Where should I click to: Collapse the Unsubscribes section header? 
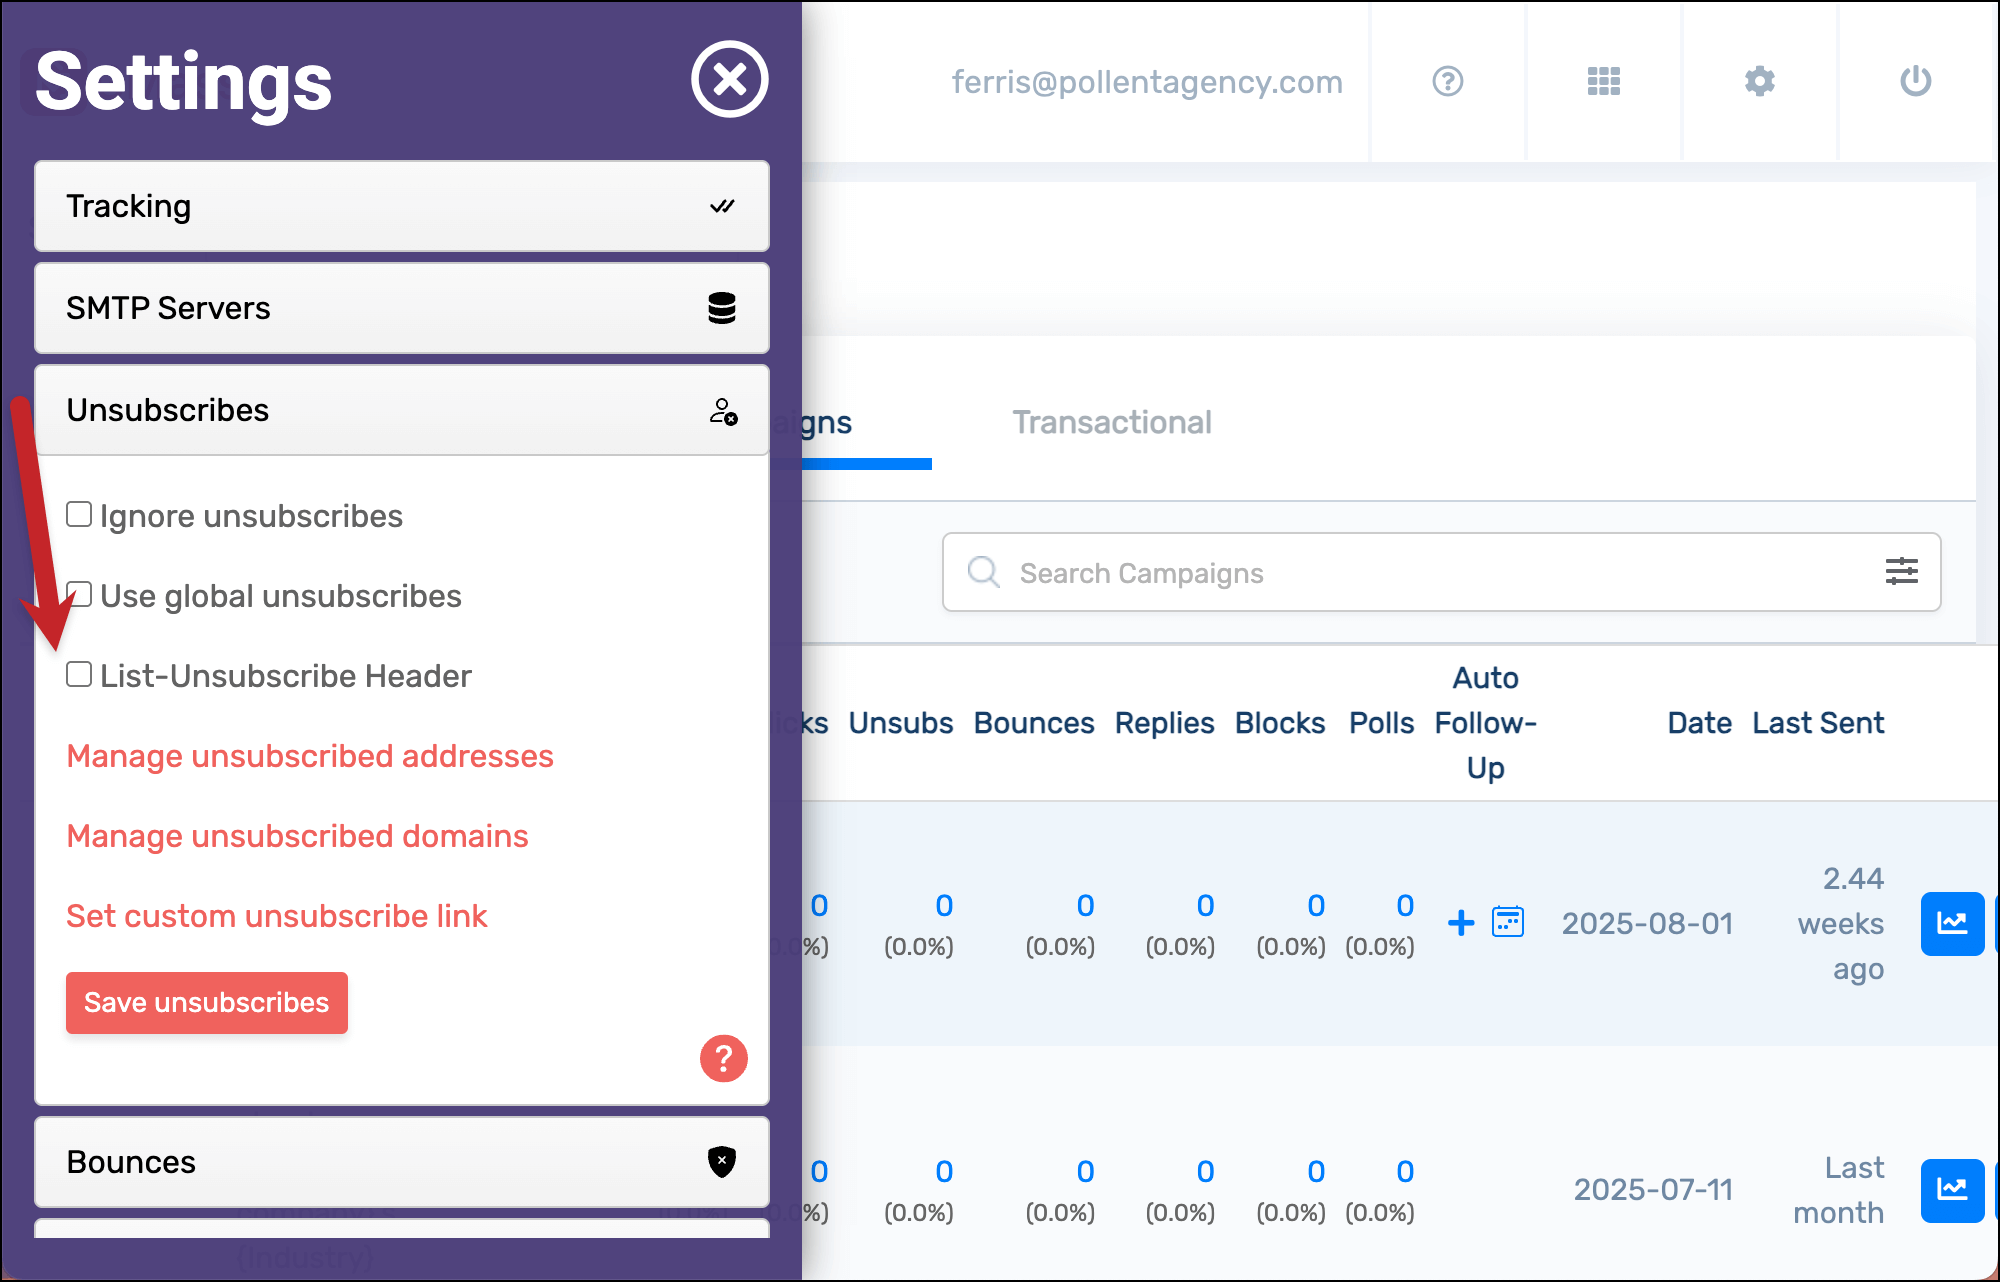click(x=401, y=410)
